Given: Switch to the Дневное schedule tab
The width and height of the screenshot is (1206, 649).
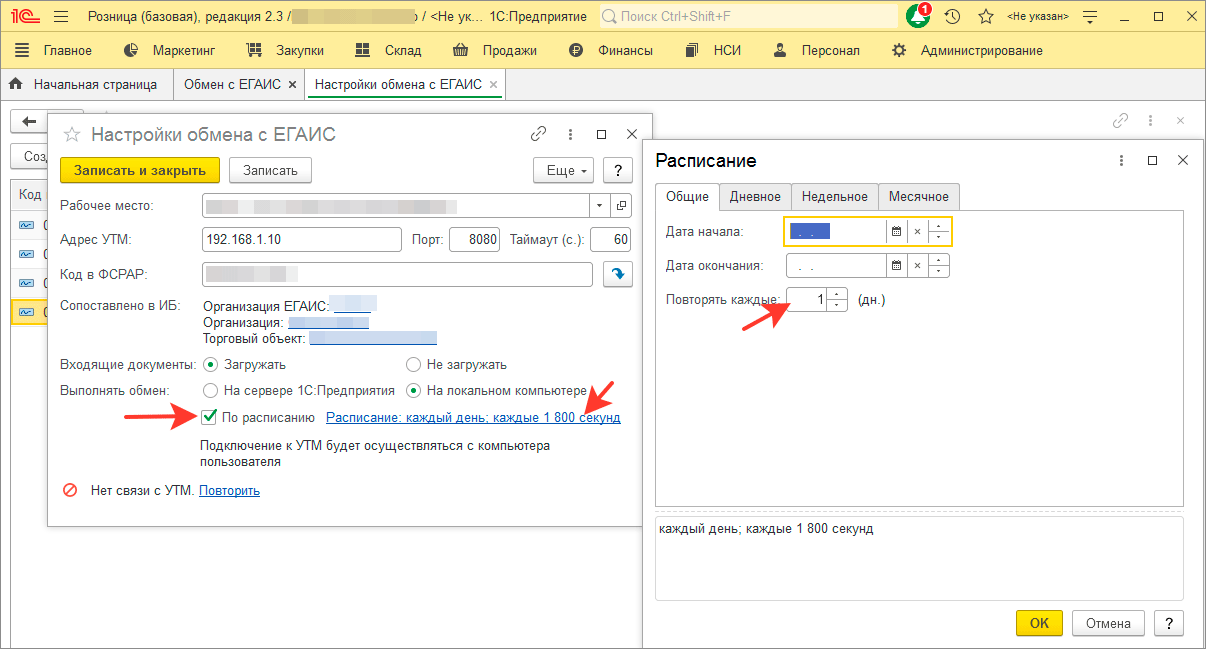Looking at the screenshot, I should click(x=755, y=197).
